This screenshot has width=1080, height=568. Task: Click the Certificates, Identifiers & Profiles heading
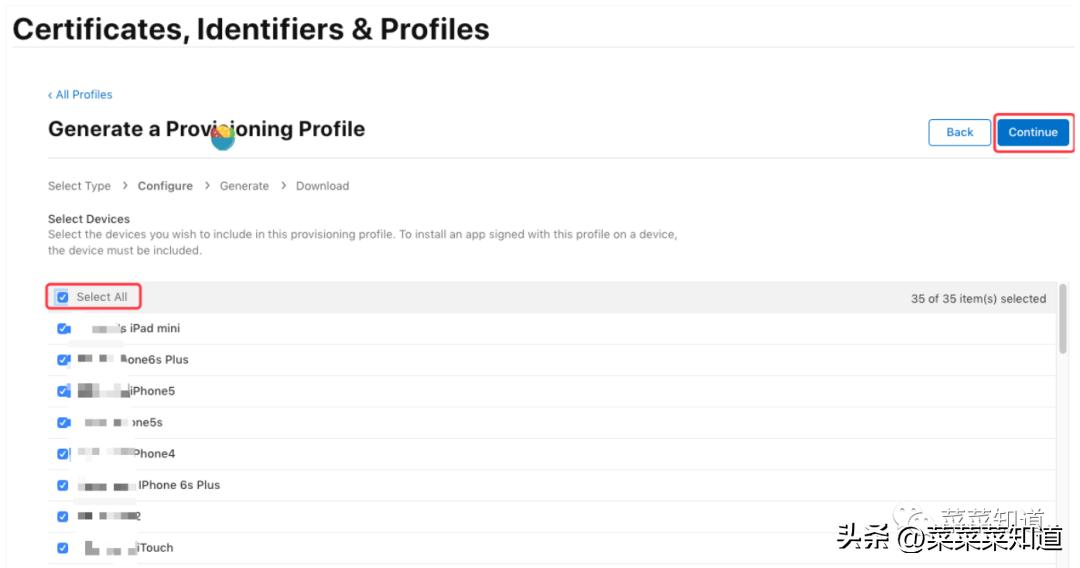(251, 29)
